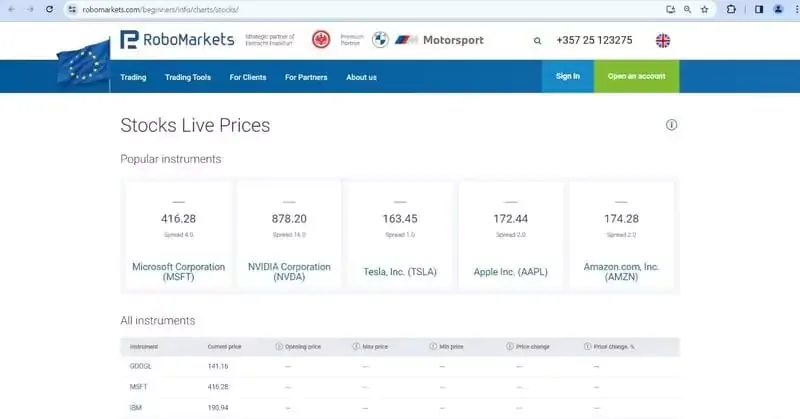This screenshot has width=800, height=419.
Task: Click the Open an account button
Action: tap(637, 76)
